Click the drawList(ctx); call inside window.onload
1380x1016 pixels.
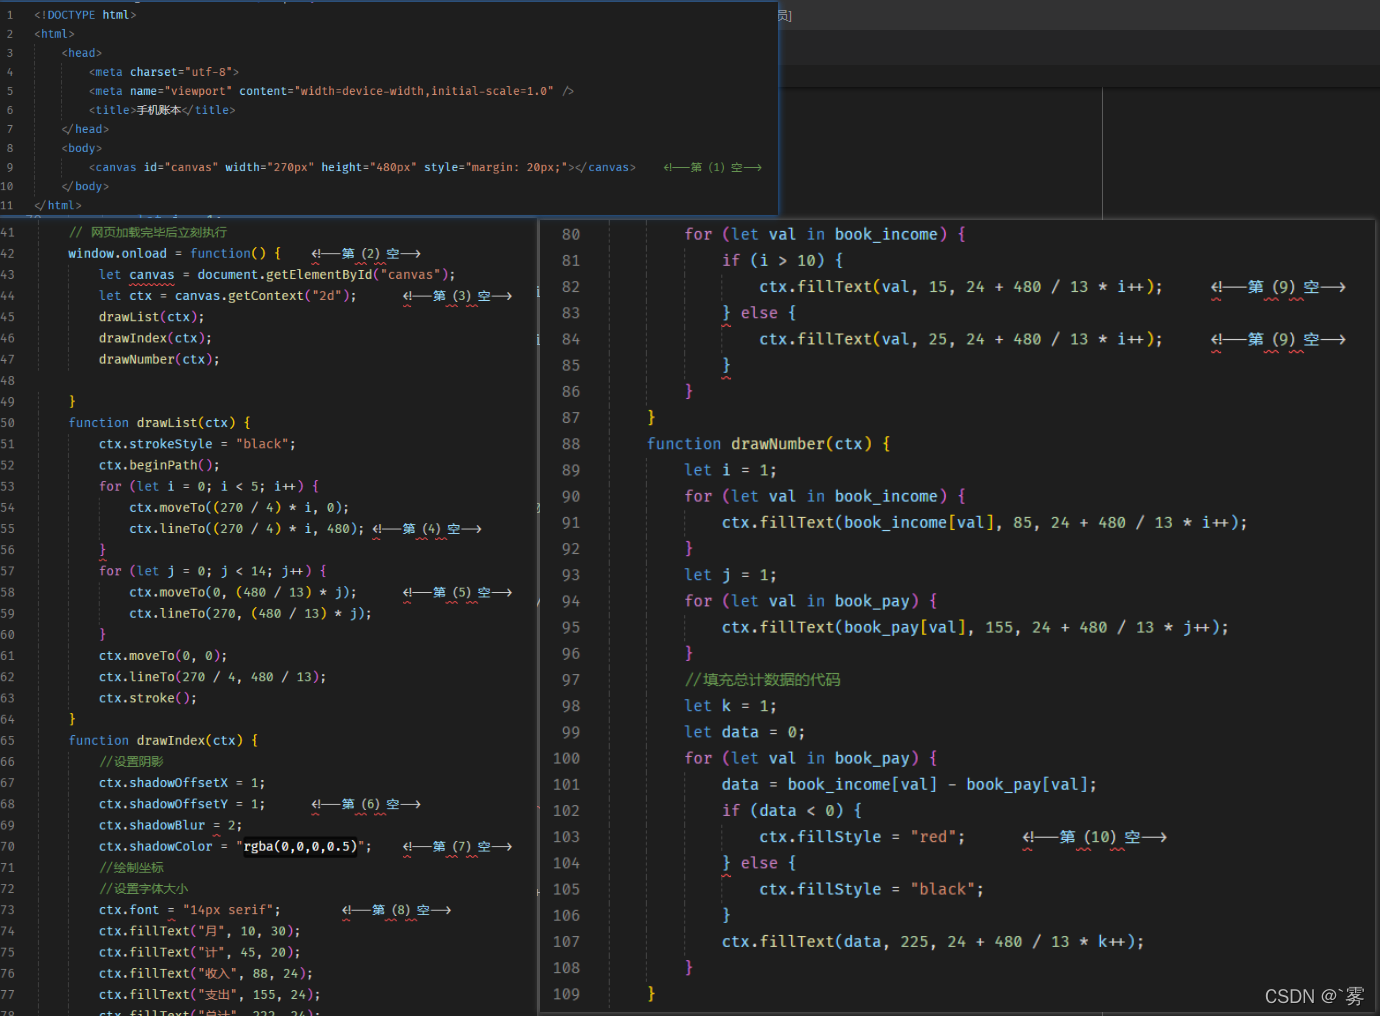click(151, 316)
